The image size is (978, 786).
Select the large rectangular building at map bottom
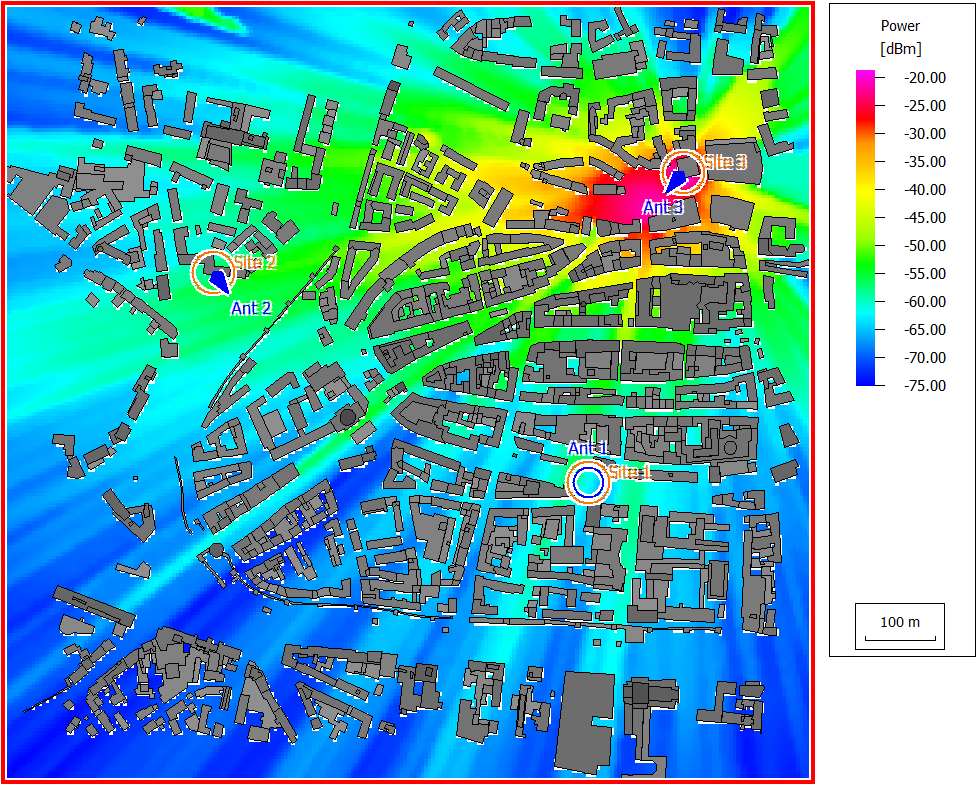coord(588,720)
